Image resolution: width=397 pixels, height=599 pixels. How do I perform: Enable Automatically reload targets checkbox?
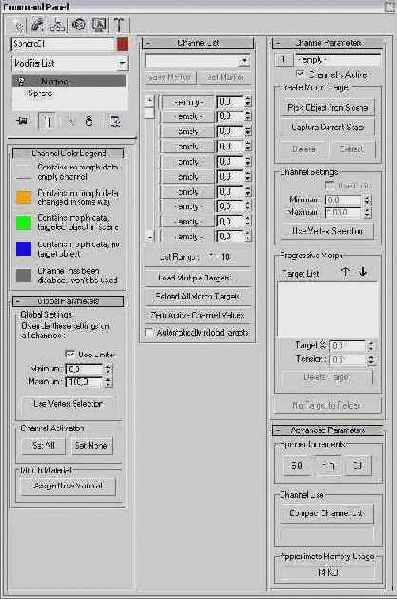(149, 332)
